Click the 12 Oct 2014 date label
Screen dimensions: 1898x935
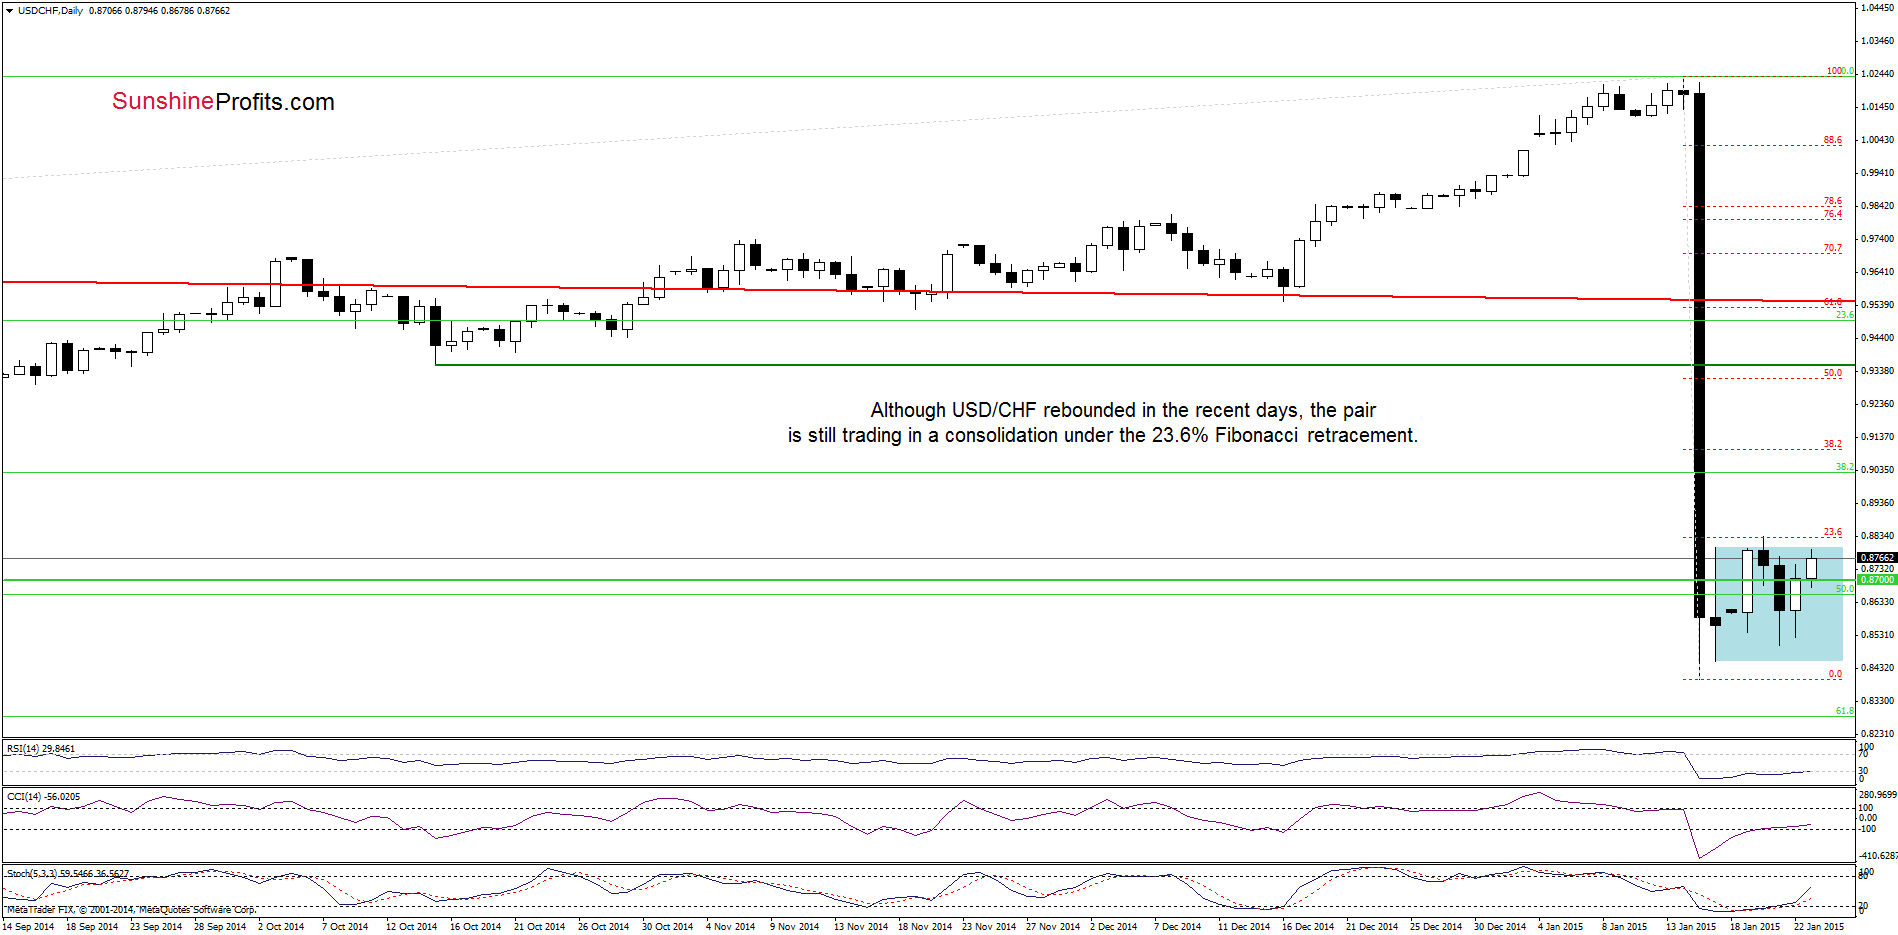coord(411,926)
